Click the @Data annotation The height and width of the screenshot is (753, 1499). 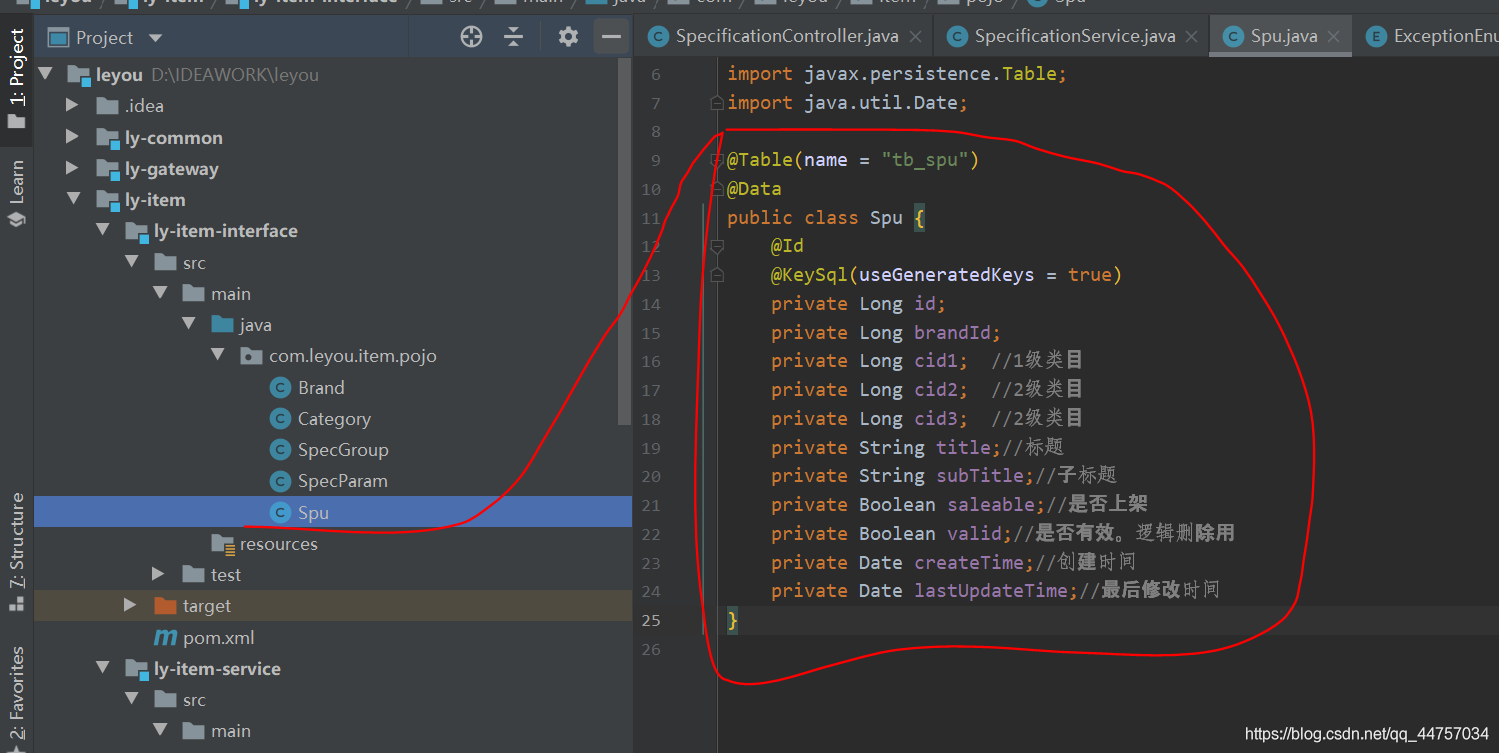(x=754, y=189)
